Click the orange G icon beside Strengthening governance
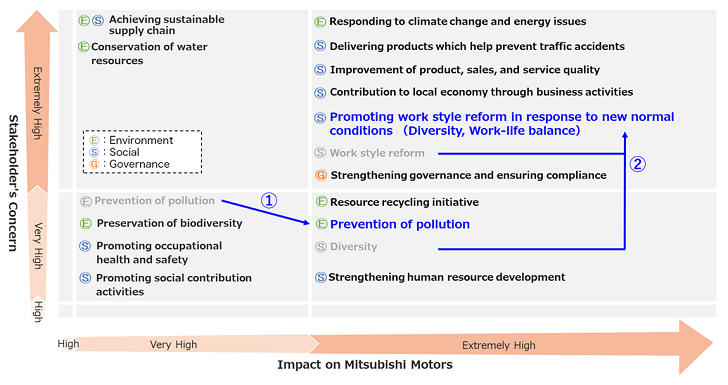The image size is (728, 385). point(320,175)
